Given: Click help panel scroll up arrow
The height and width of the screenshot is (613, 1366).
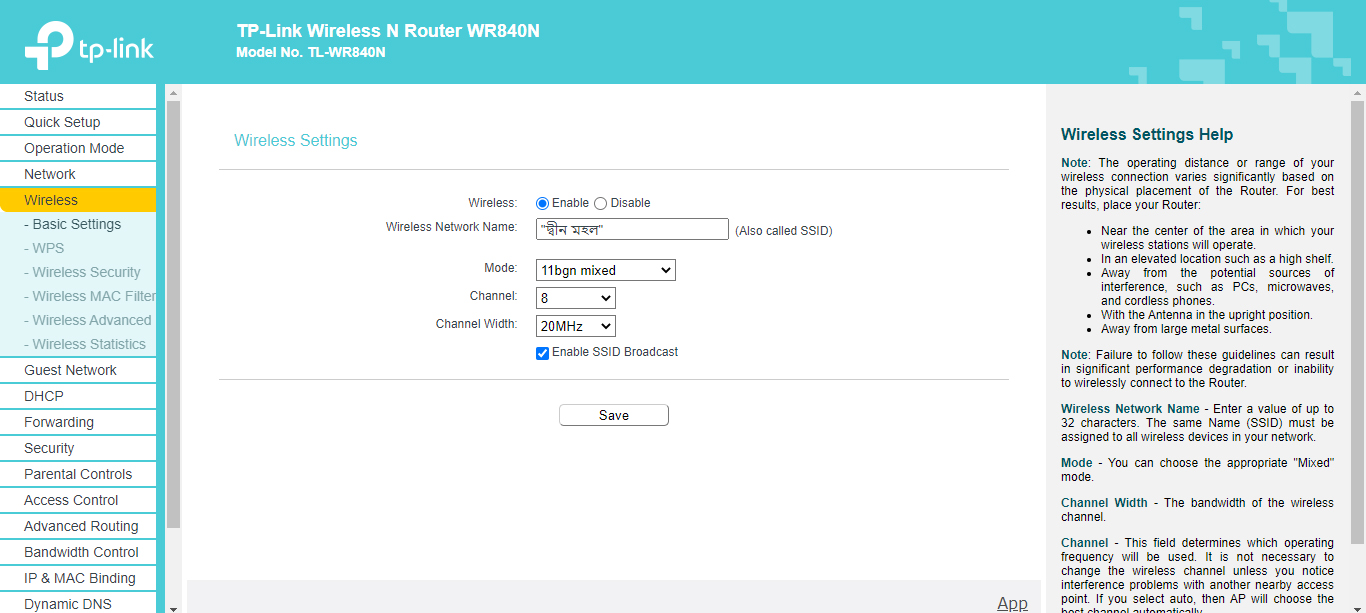Looking at the screenshot, I should (1357, 92).
